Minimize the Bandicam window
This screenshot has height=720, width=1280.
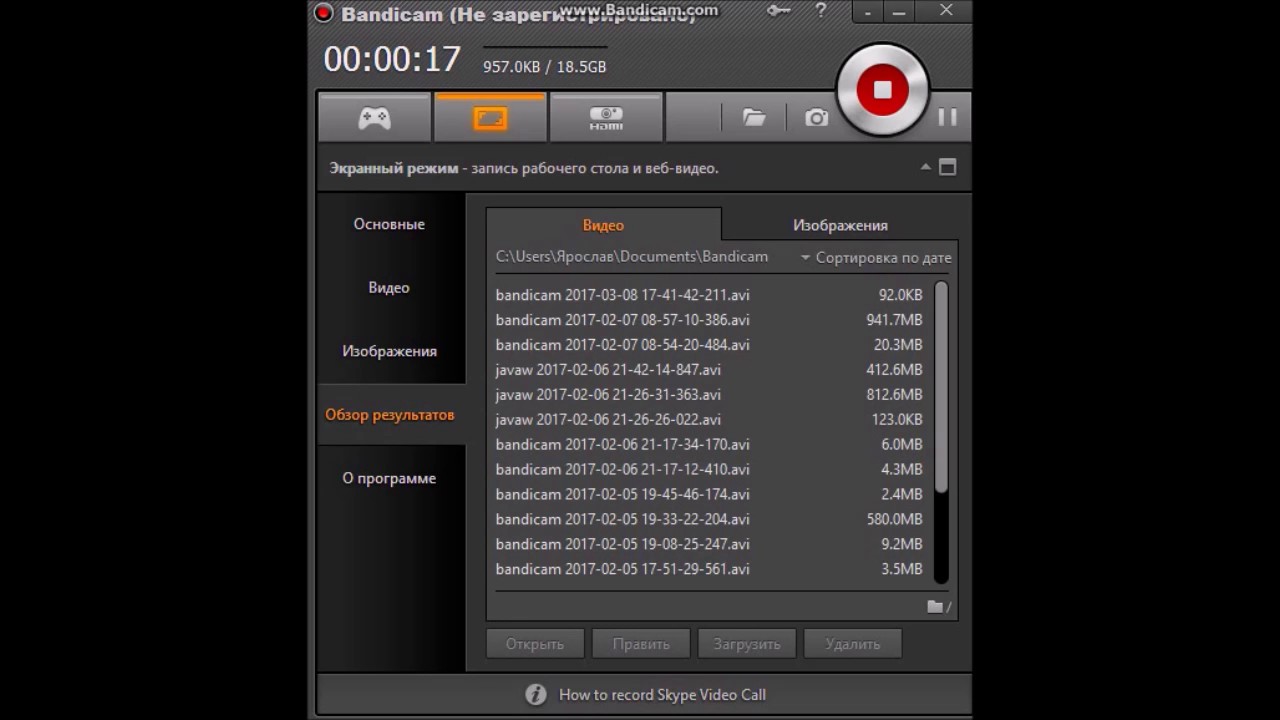click(x=899, y=11)
